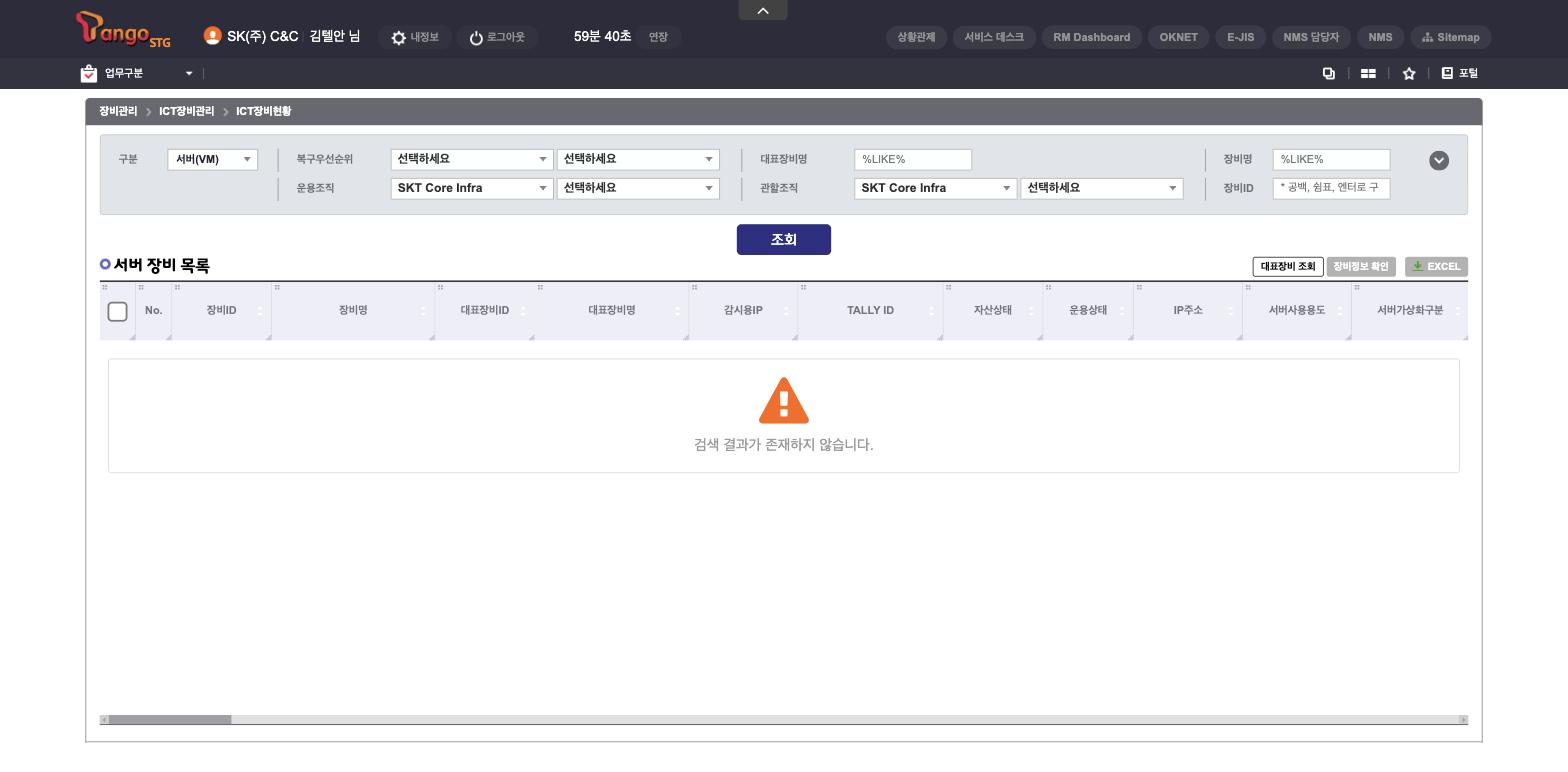Click the 조회 search button

[x=784, y=239]
